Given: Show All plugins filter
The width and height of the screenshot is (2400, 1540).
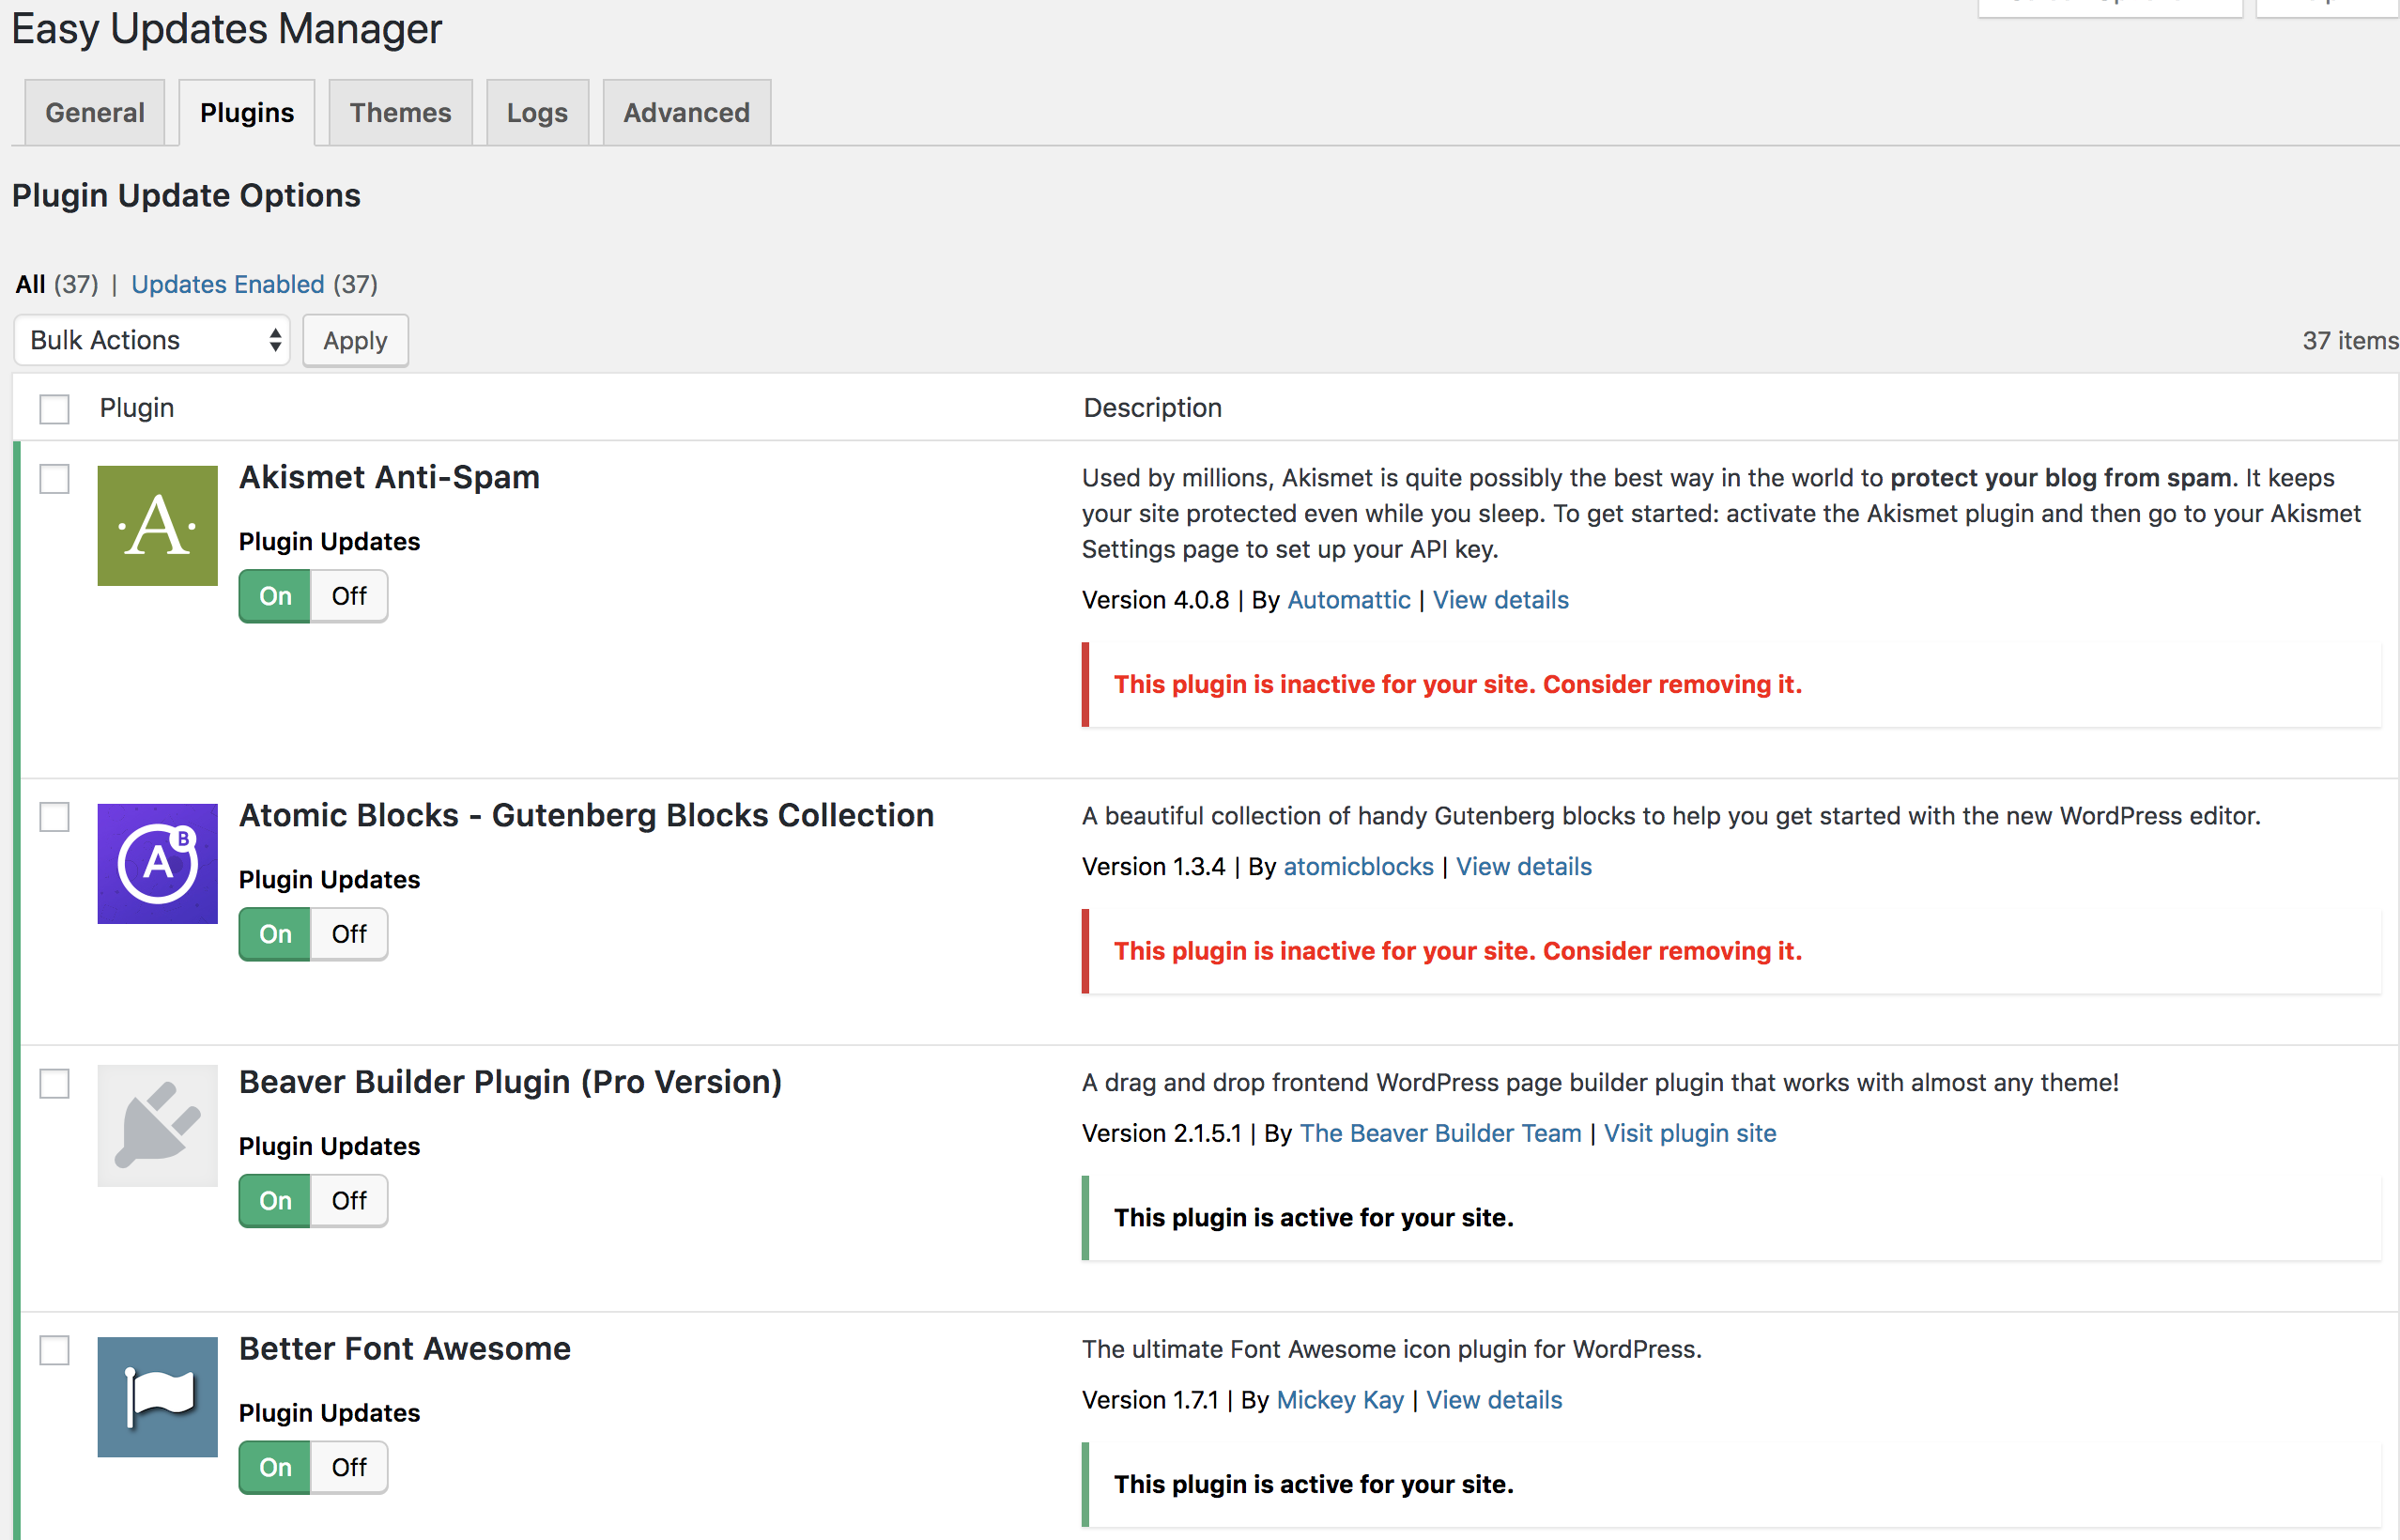Looking at the screenshot, I should 30,284.
